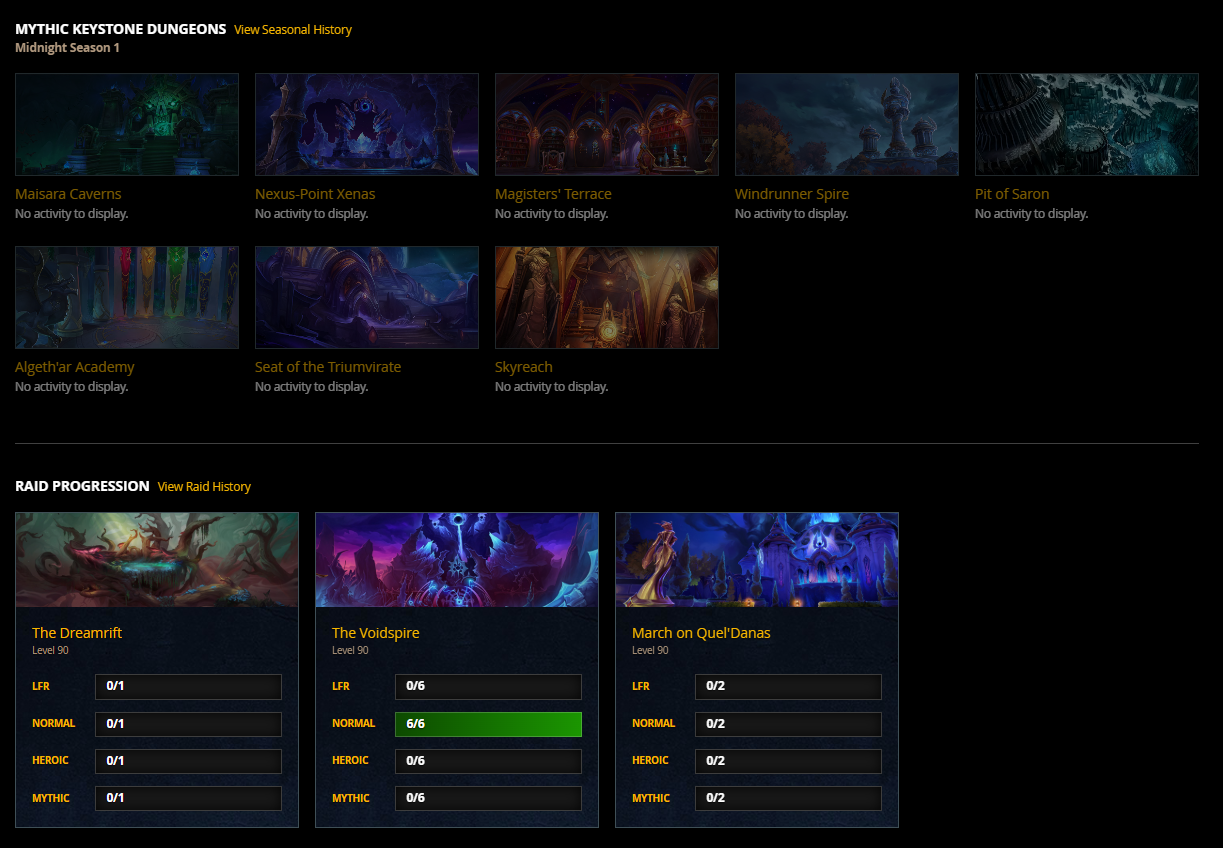This screenshot has height=848, width=1223.
Task: Open The Voidspire raid title
Action: (376, 633)
